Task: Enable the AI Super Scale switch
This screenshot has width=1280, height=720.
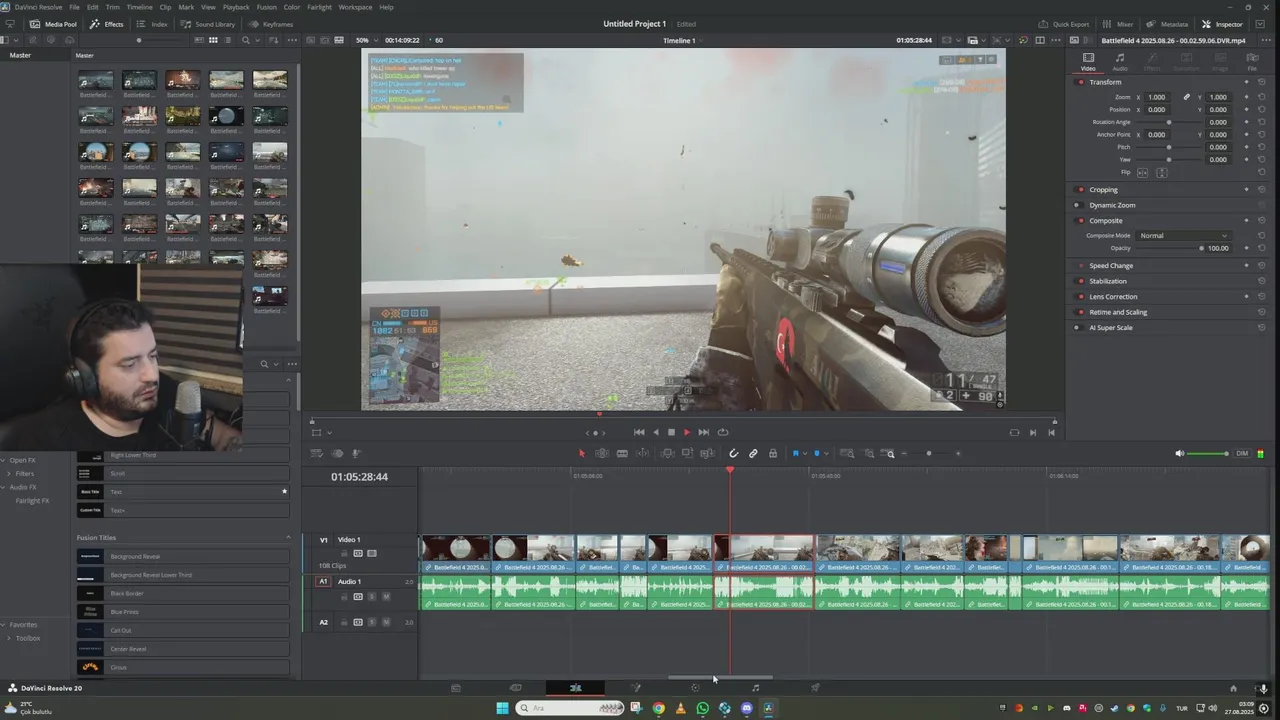Action: tap(1077, 328)
